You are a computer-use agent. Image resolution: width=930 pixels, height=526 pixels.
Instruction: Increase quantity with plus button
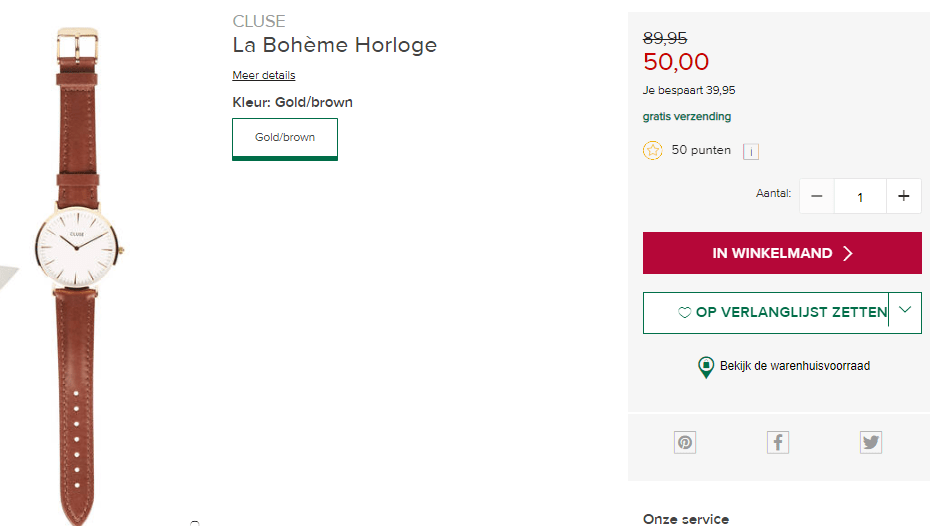point(903,196)
